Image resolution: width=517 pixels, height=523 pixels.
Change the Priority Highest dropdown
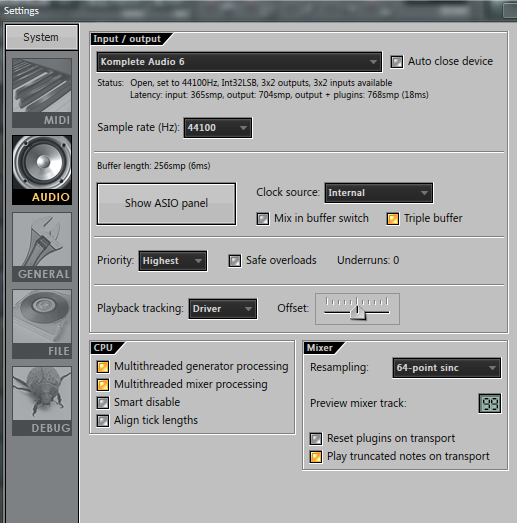(x=173, y=261)
